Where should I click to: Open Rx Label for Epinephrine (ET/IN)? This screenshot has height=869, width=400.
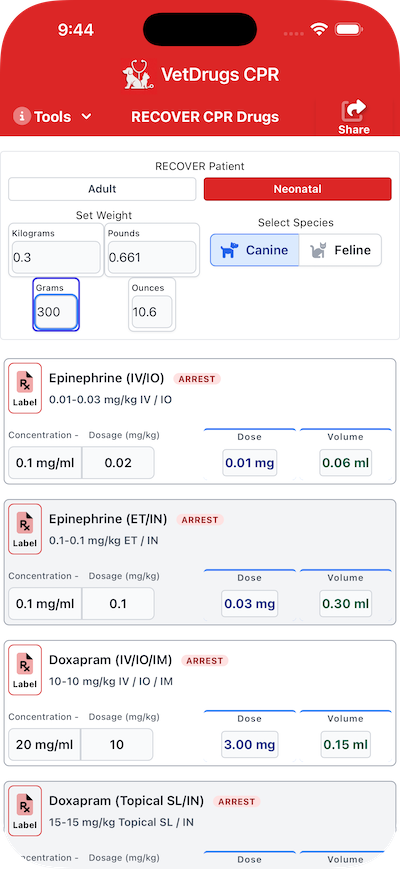(25, 529)
